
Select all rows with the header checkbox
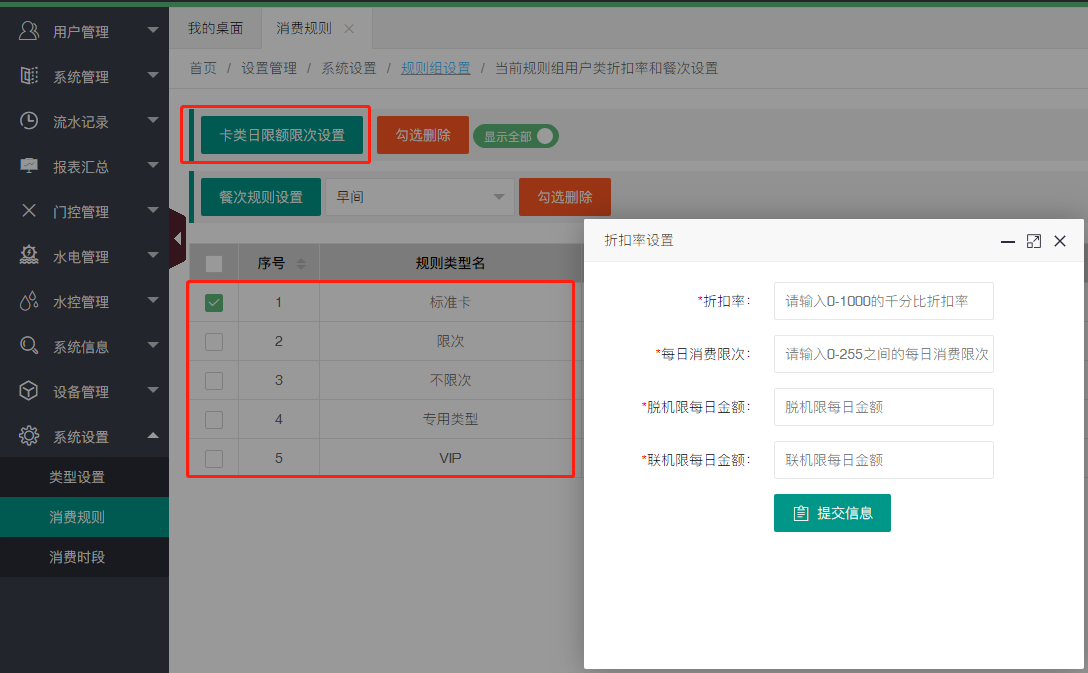coord(213,262)
